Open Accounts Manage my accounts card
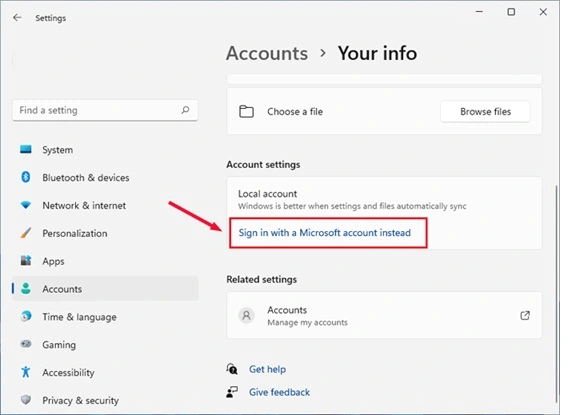Image resolution: width=570 pixels, height=415 pixels. 384,315
